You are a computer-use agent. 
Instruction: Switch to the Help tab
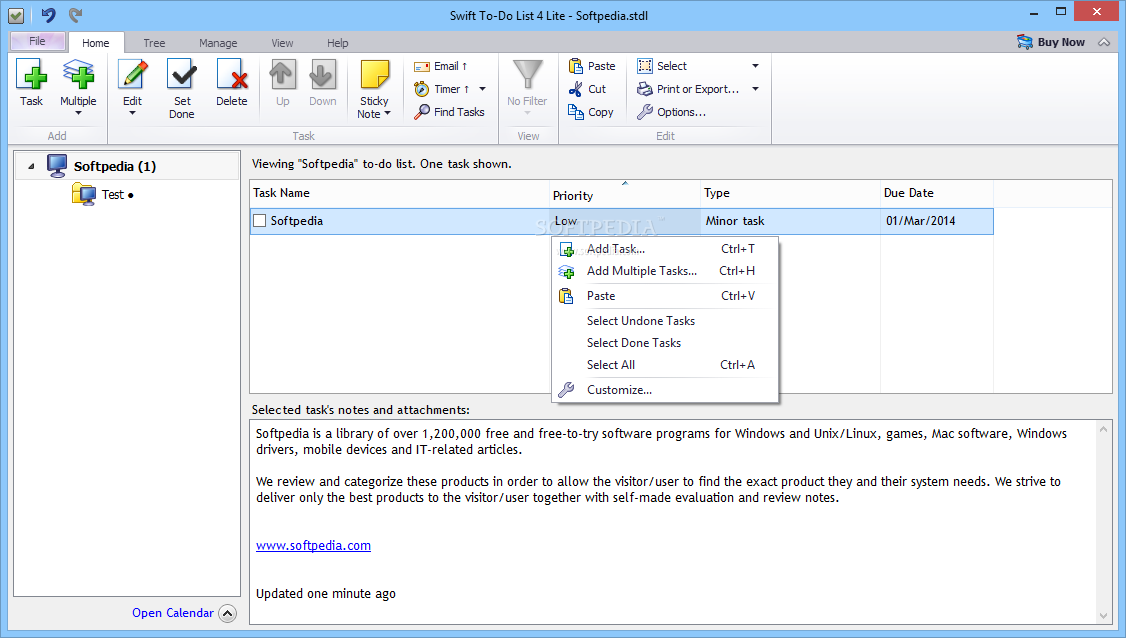pyautogui.click(x=338, y=43)
